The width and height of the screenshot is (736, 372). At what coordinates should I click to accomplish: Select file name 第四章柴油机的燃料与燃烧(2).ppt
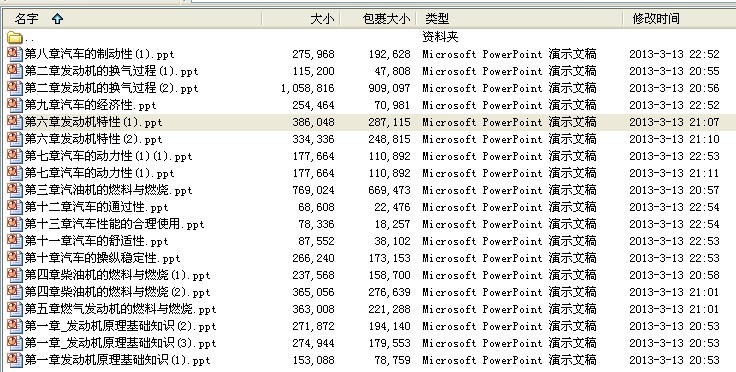click(117, 292)
